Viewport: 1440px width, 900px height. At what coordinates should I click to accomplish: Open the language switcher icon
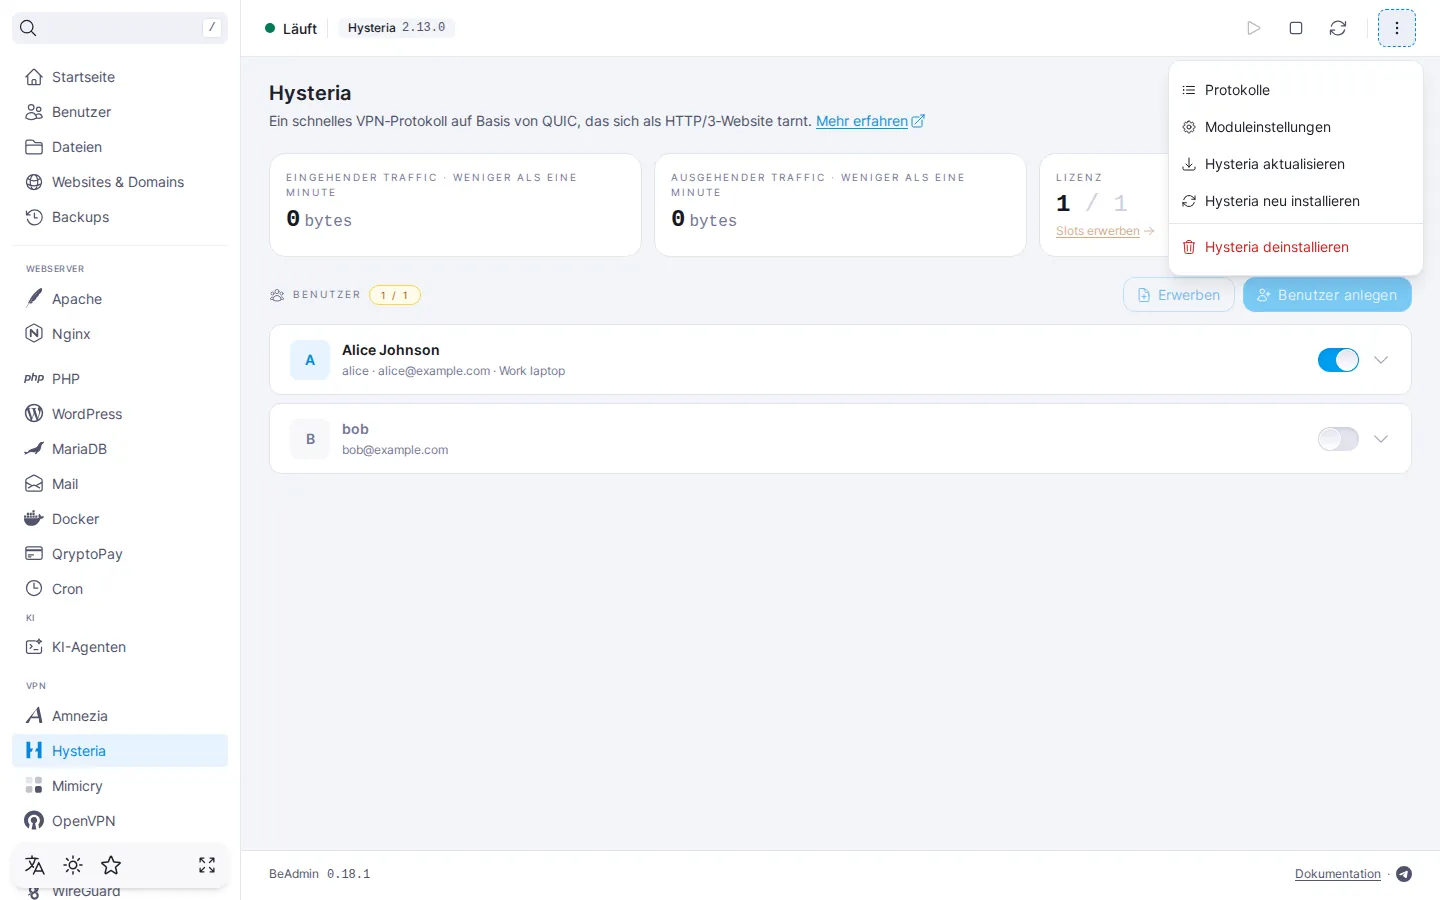pos(35,865)
